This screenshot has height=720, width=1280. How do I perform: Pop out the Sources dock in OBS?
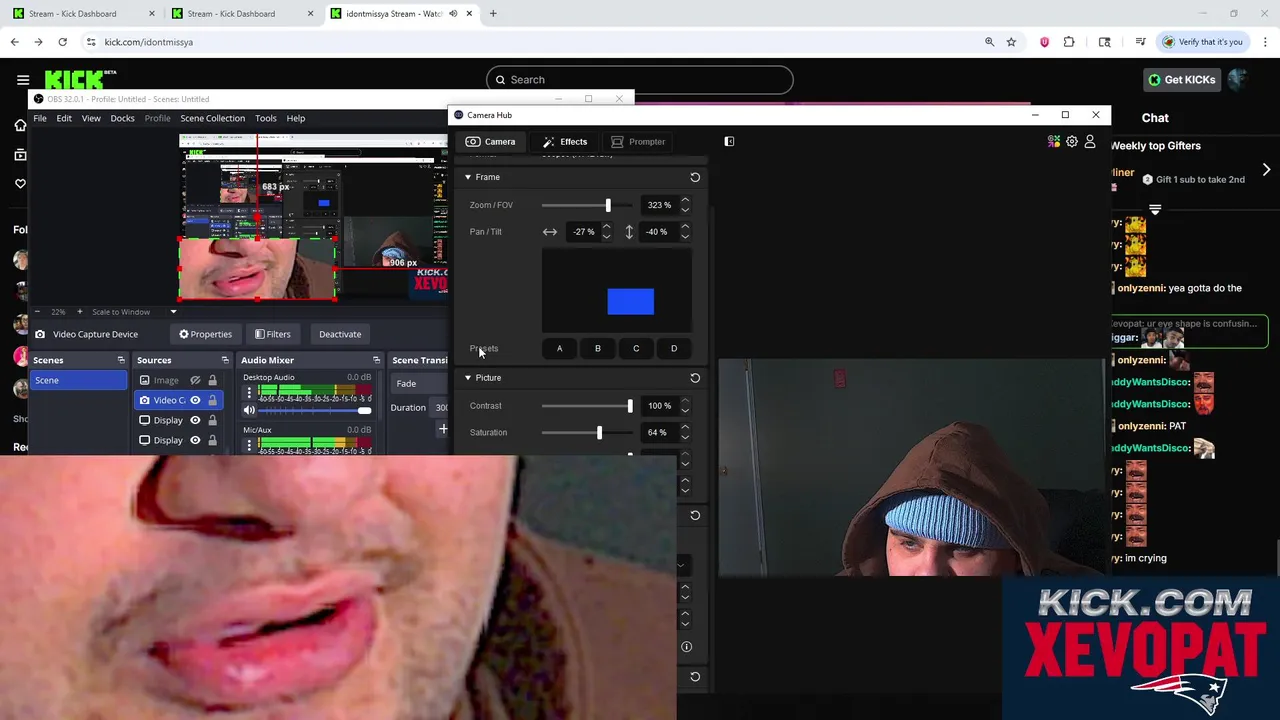coord(225,360)
